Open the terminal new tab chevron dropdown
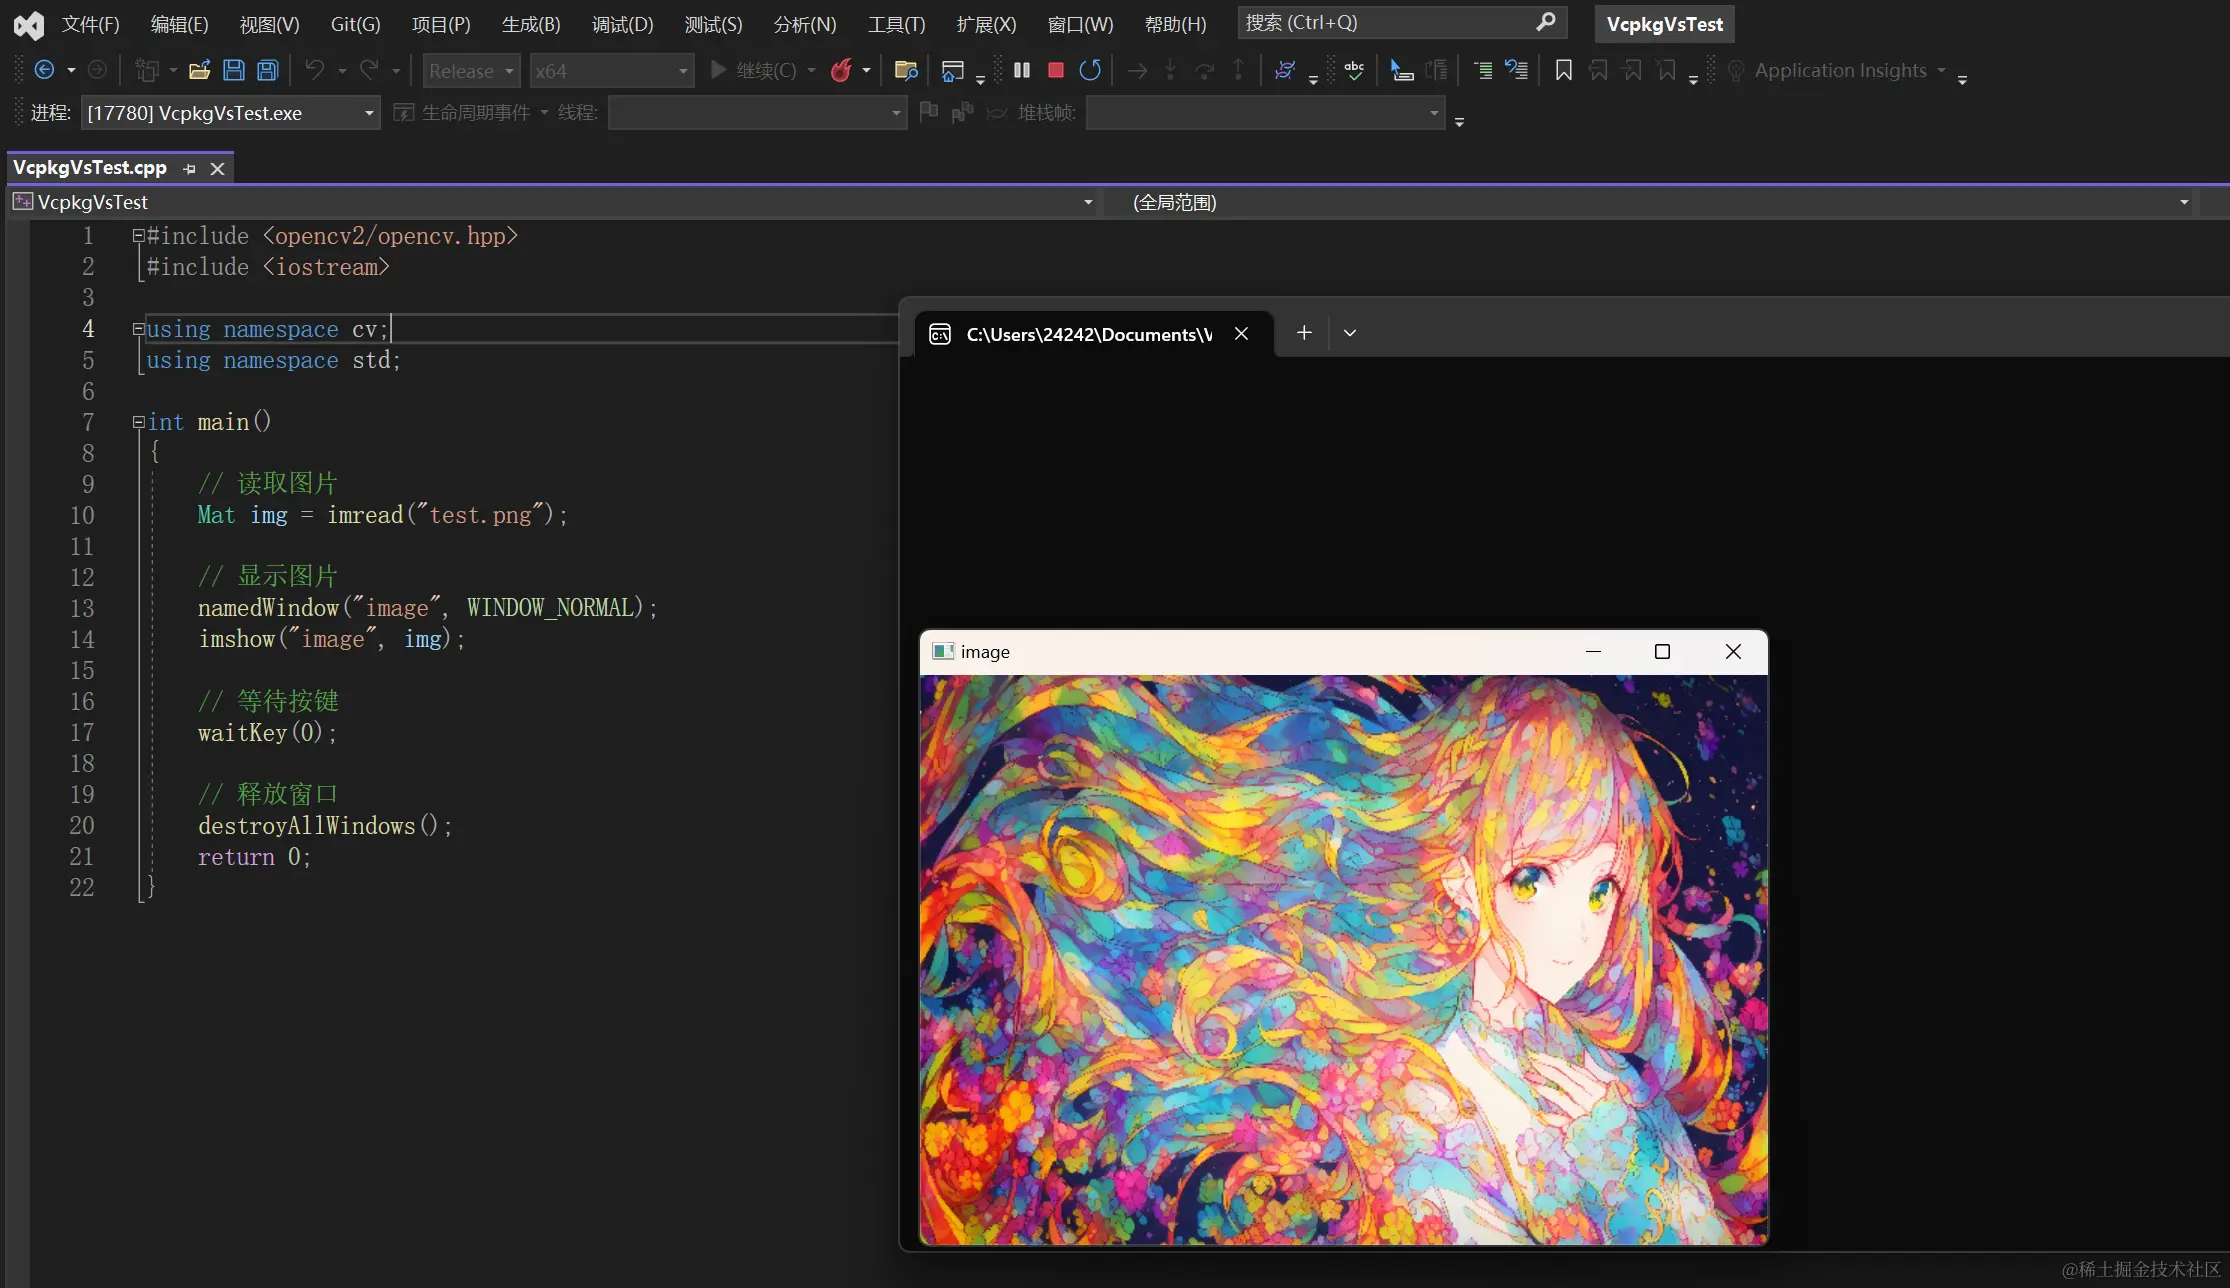2230x1288 pixels. pyautogui.click(x=1349, y=333)
